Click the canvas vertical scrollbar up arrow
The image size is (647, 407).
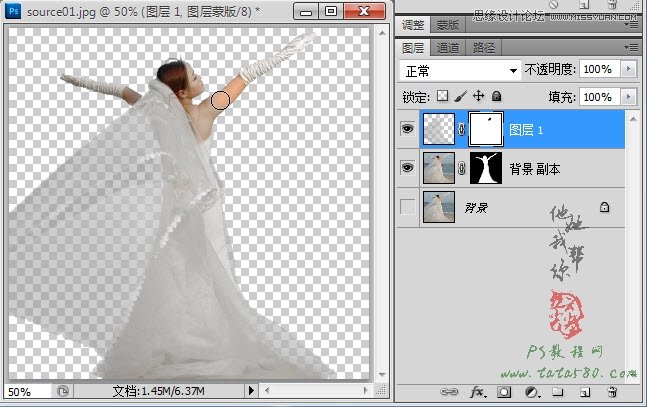382,33
